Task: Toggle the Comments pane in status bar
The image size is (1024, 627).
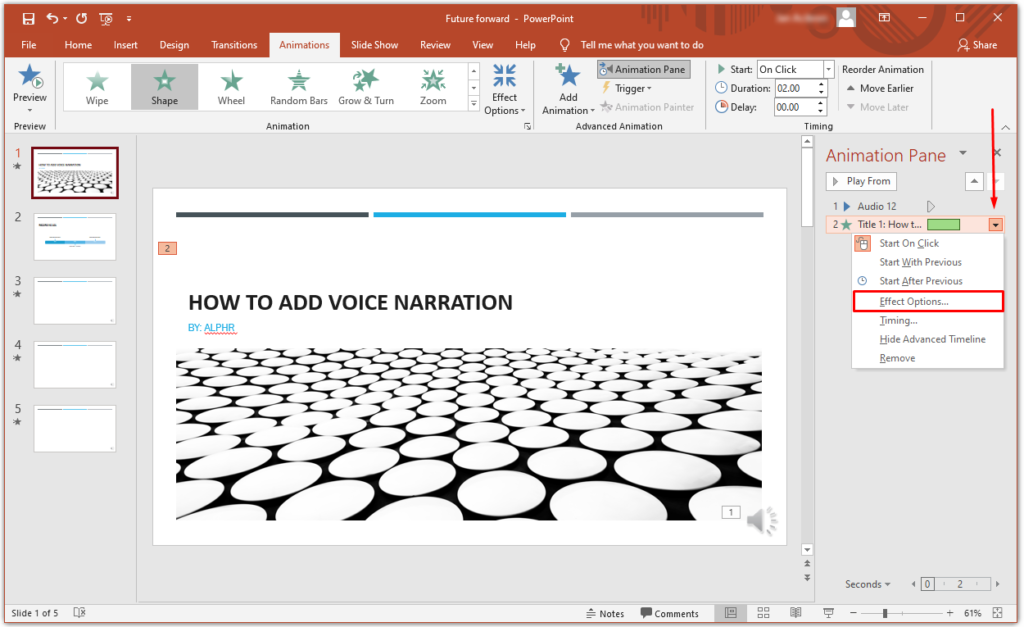Action: [x=669, y=613]
